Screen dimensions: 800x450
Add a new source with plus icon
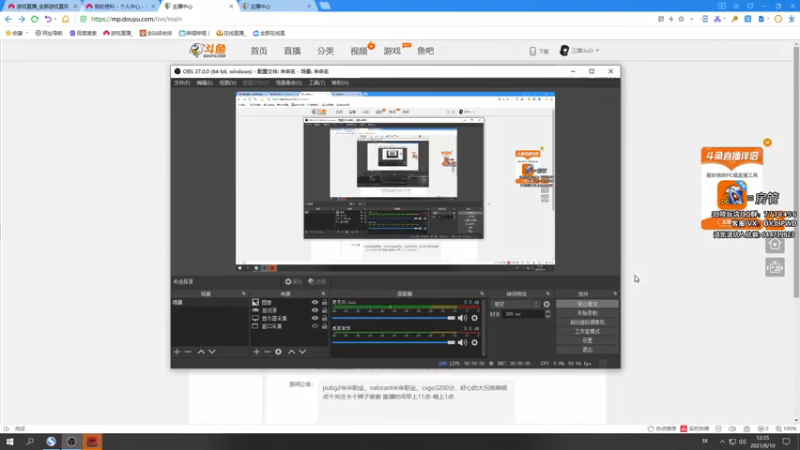256,352
